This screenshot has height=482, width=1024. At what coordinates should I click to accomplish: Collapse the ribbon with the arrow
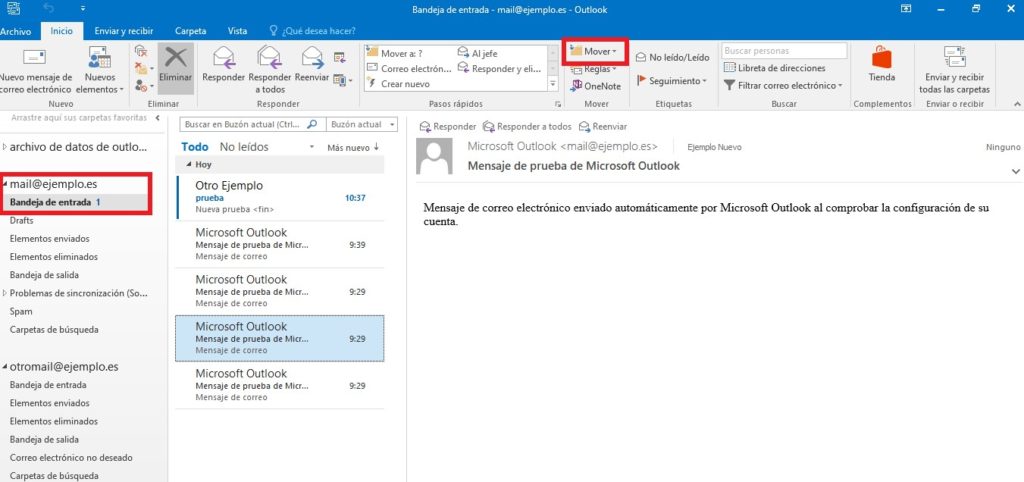coord(1016,104)
